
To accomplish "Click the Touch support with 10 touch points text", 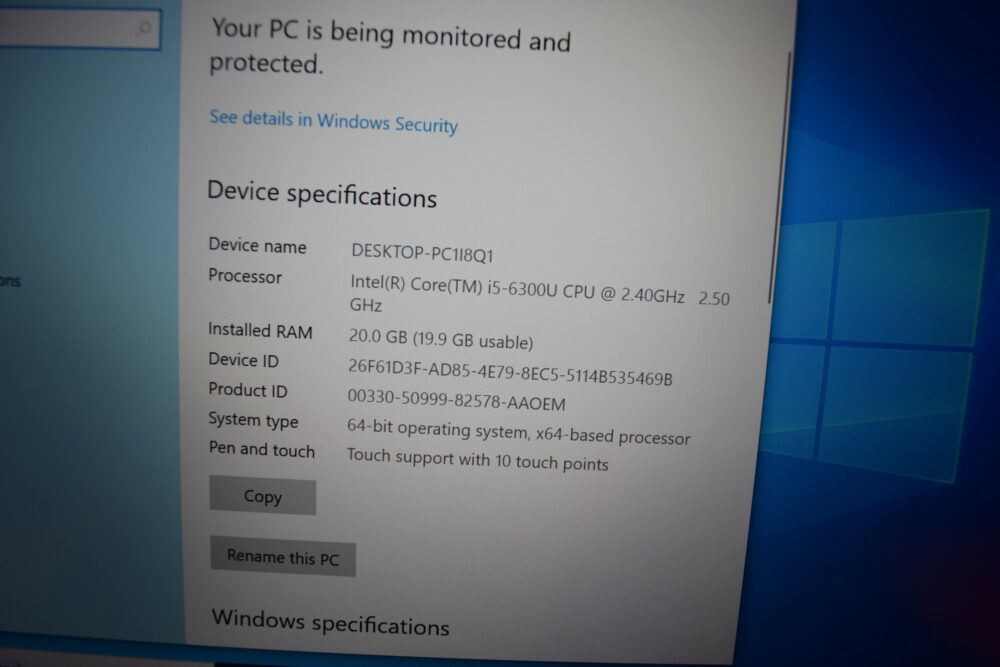I will pos(477,459).
